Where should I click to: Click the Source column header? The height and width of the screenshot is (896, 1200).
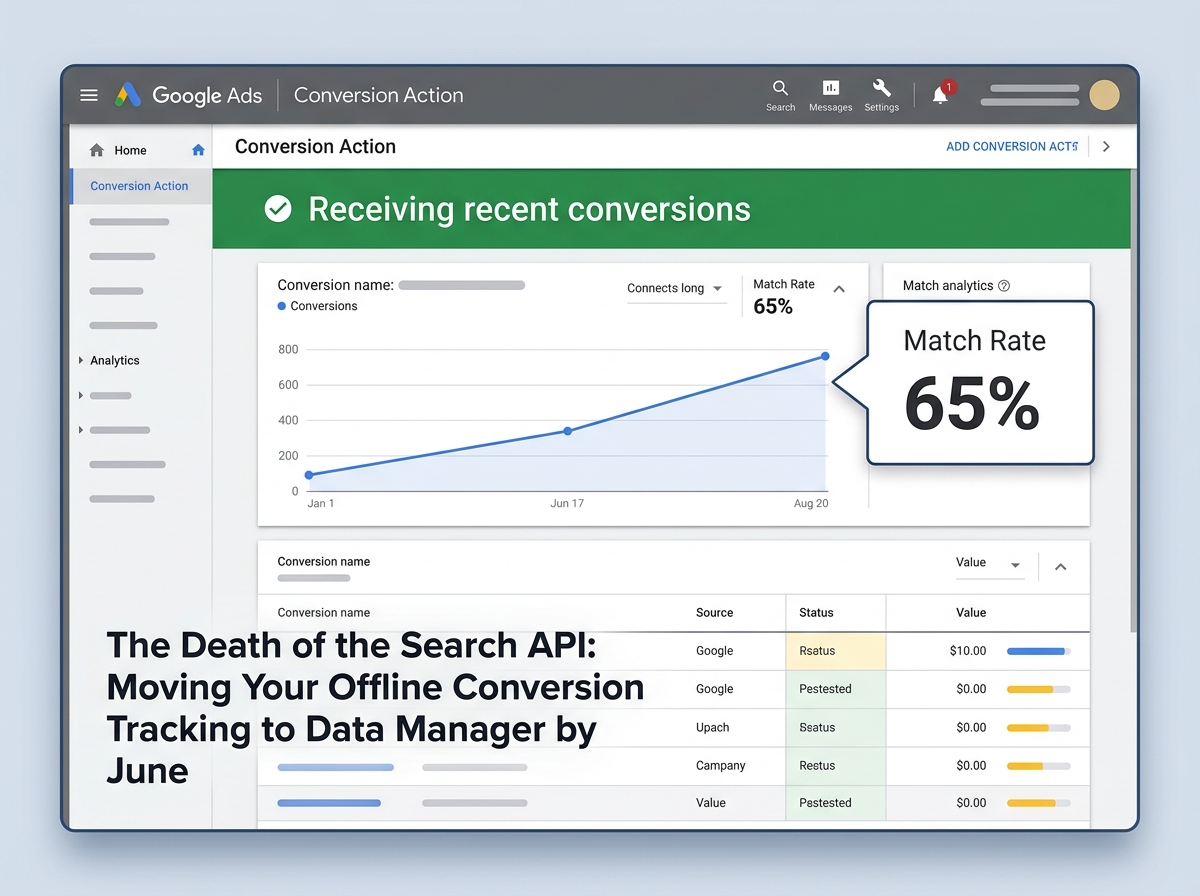pyautogui.click(x=714, y=613)
